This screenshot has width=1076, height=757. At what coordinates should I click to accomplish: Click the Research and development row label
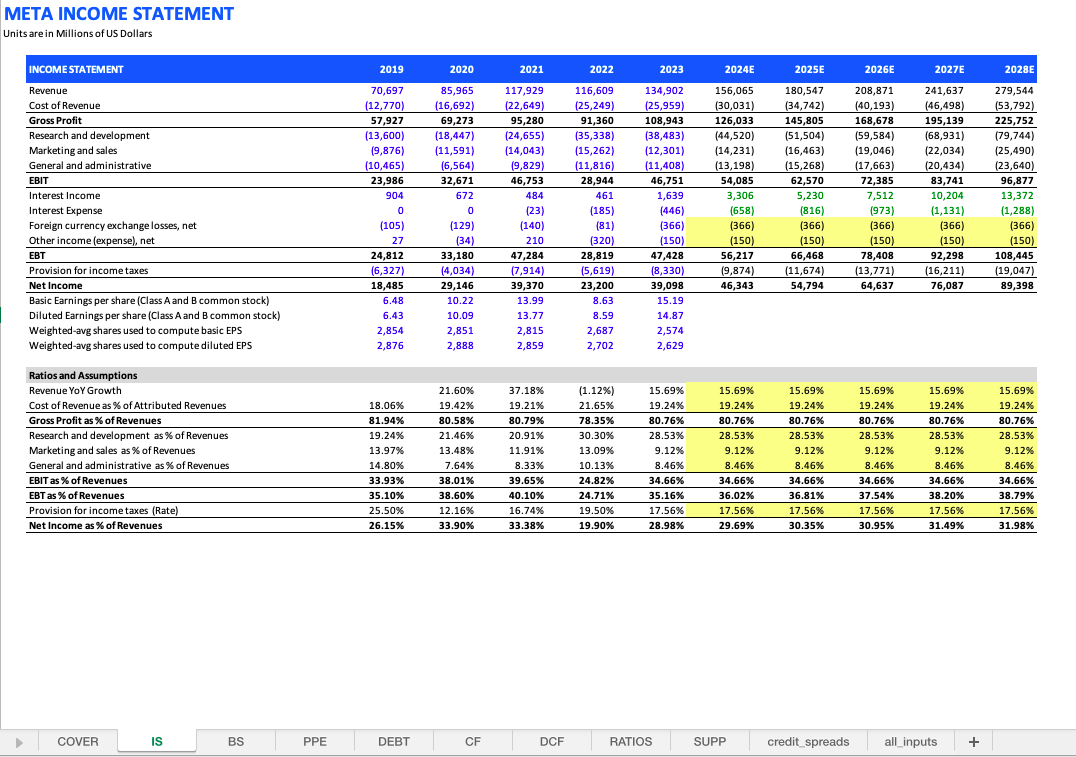point(89,135)
